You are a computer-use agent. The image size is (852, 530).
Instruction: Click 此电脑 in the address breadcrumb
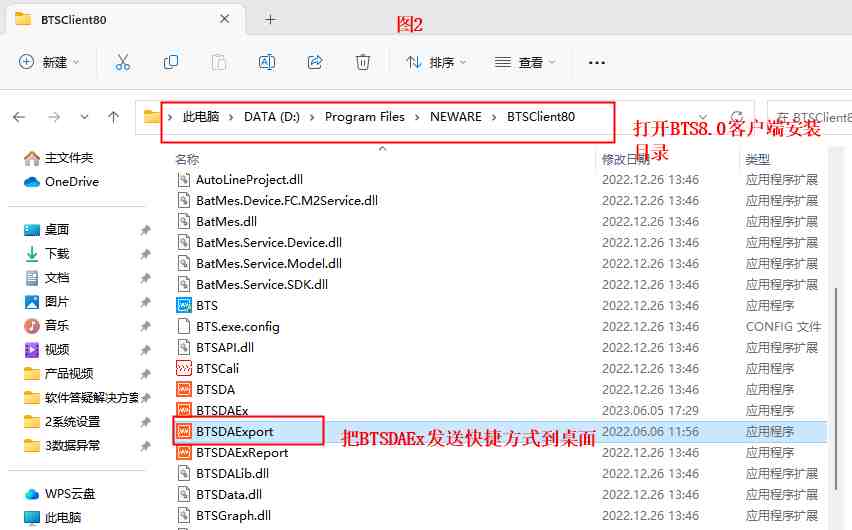tap(201, 116)
